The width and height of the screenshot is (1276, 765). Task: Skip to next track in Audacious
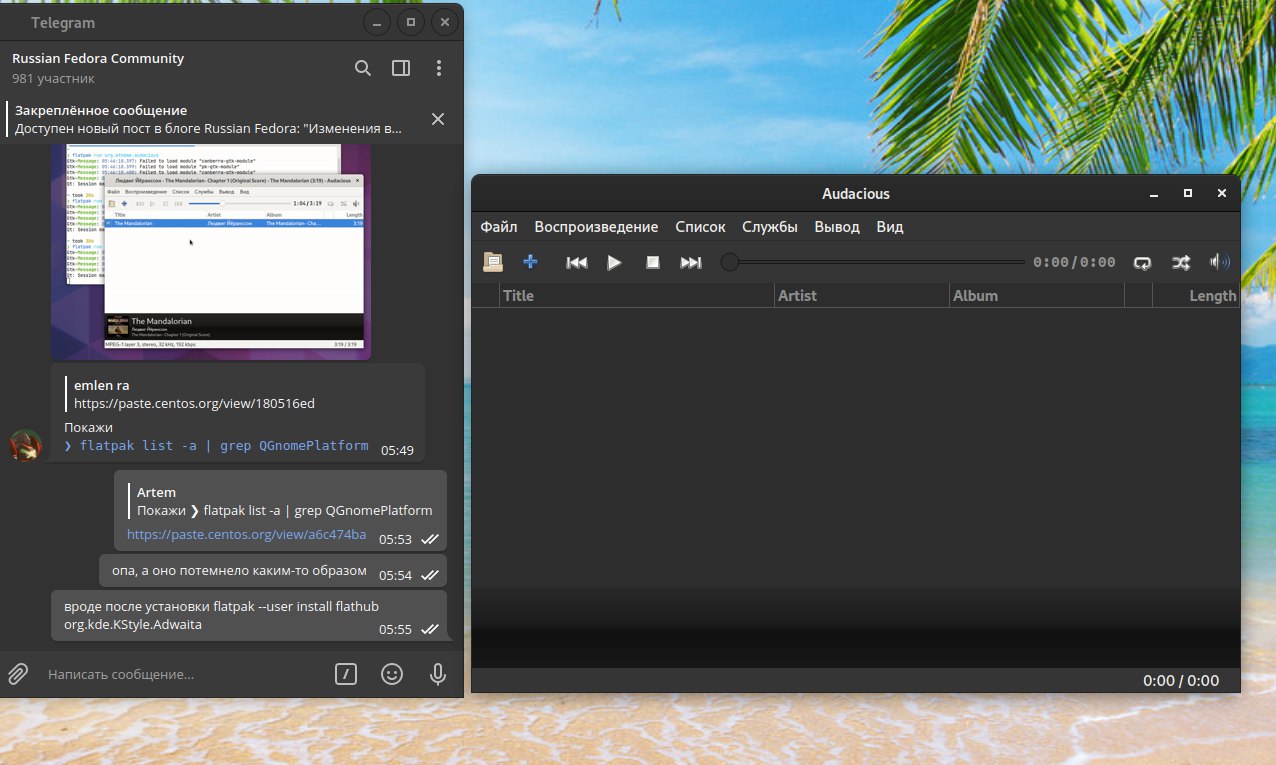(691, 262)
